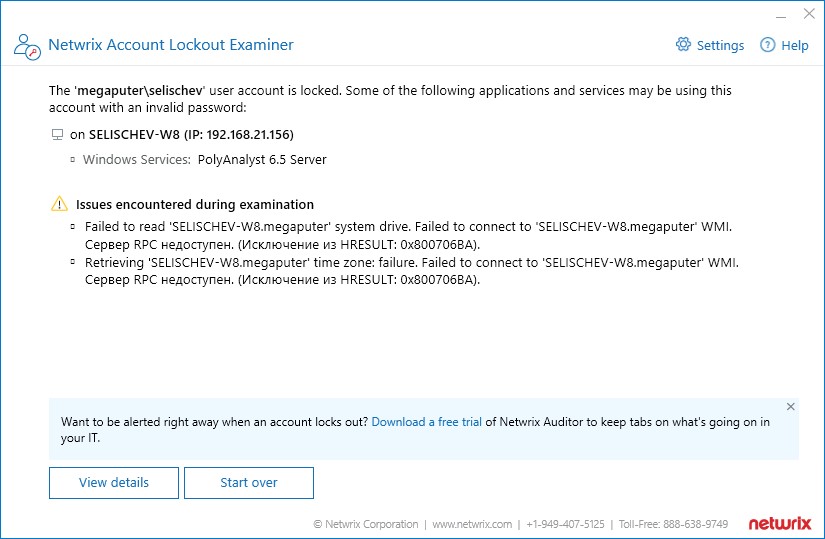Image resolution: width=825 pixels, height=539 pixels.
Task: Follow the 'Download a free trial' link
Action: click(x=427, y=422)
